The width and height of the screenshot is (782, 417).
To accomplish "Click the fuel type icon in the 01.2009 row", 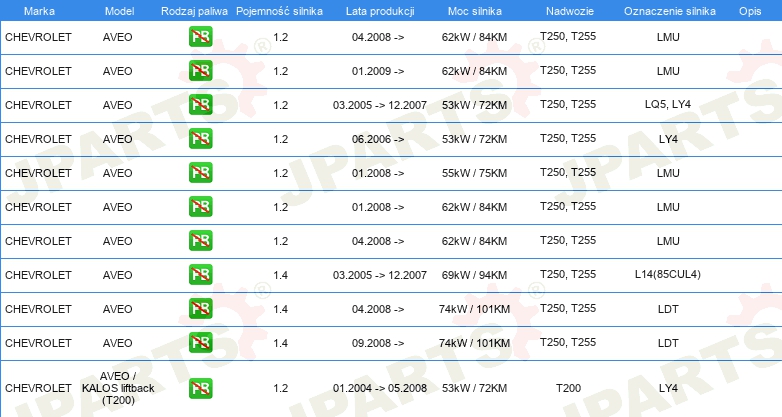I will 200,71.
